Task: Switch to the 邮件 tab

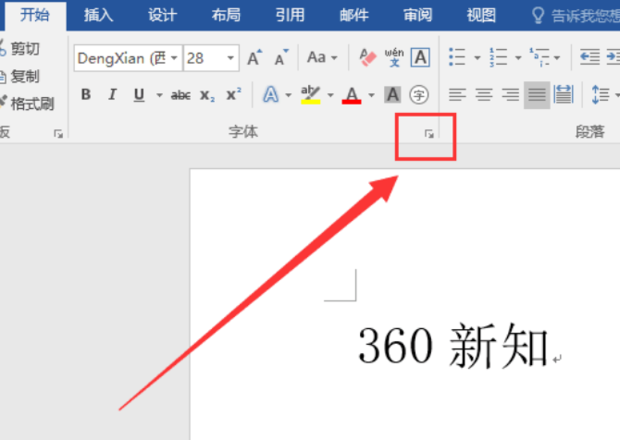Action: pyautogui.click(x=354, y=15)
